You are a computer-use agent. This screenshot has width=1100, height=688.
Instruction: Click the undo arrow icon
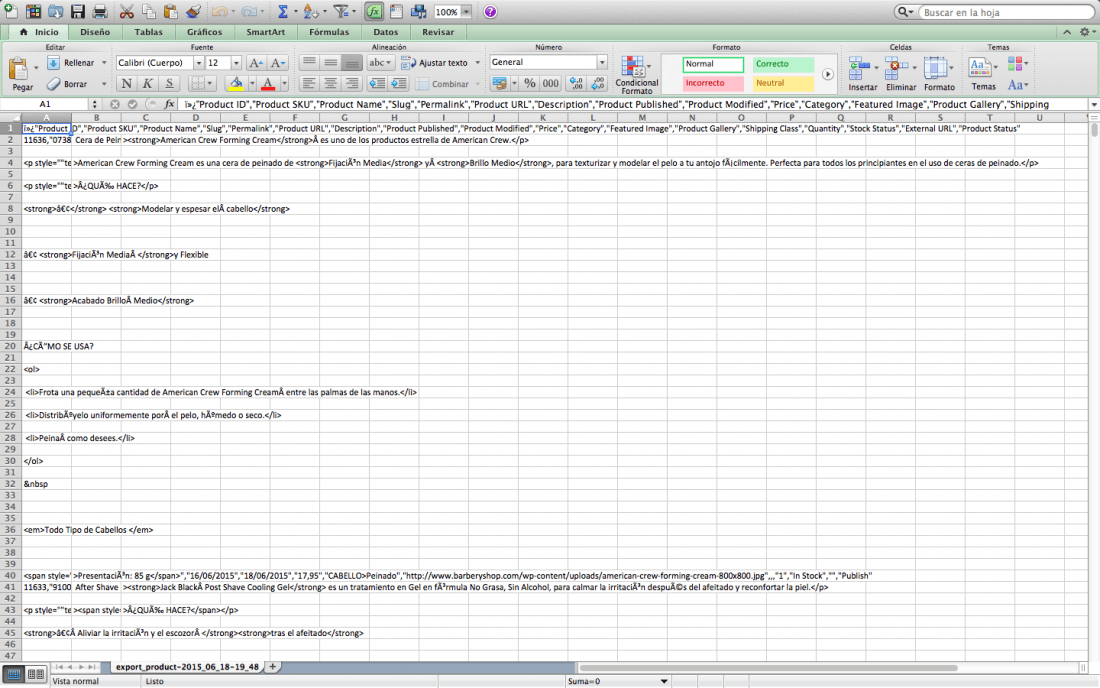(x=220, y=11)
